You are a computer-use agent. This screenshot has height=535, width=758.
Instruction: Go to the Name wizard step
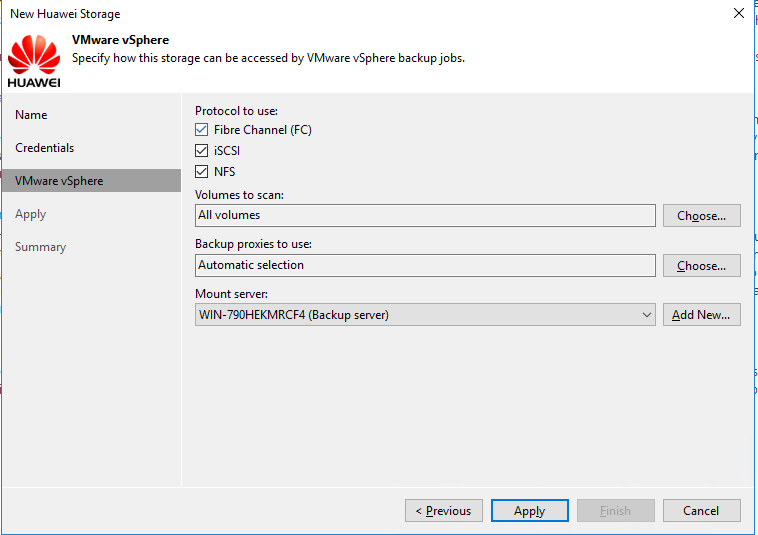(31, 115)
